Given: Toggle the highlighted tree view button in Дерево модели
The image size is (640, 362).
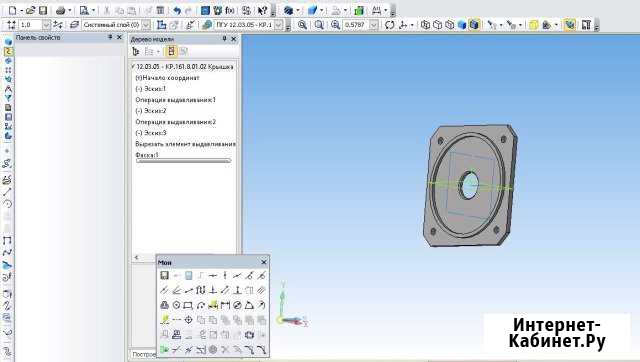Looking at the screenshot, I should 171,51.
